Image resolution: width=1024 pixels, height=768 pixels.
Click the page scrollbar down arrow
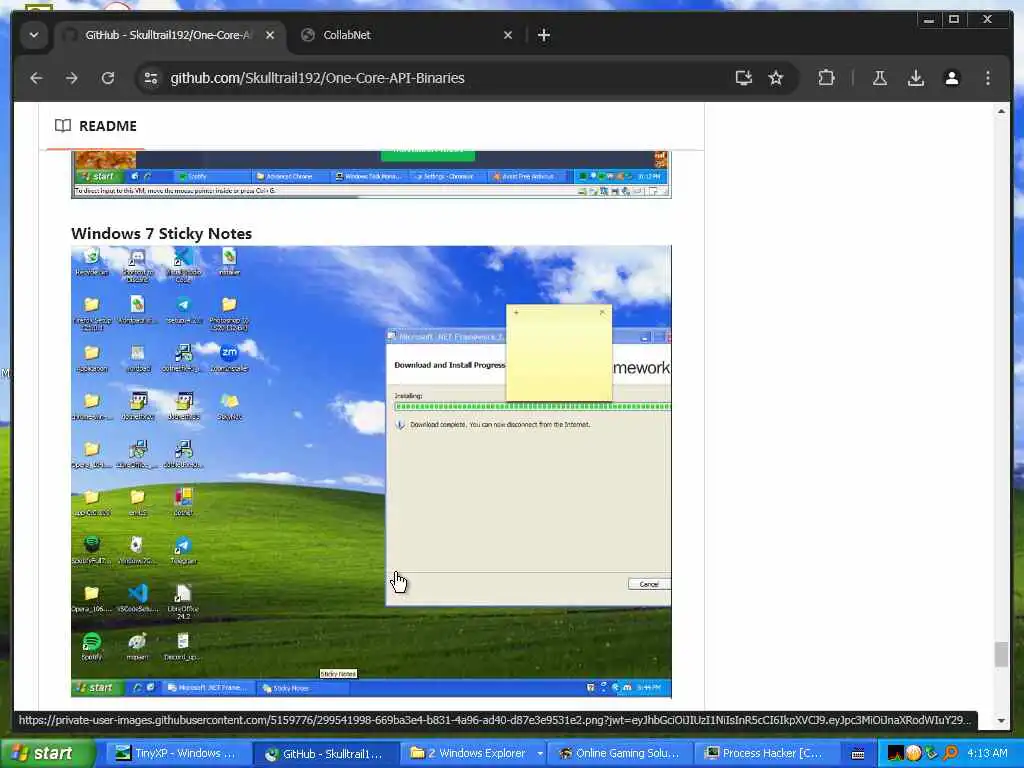(1001, 721)
